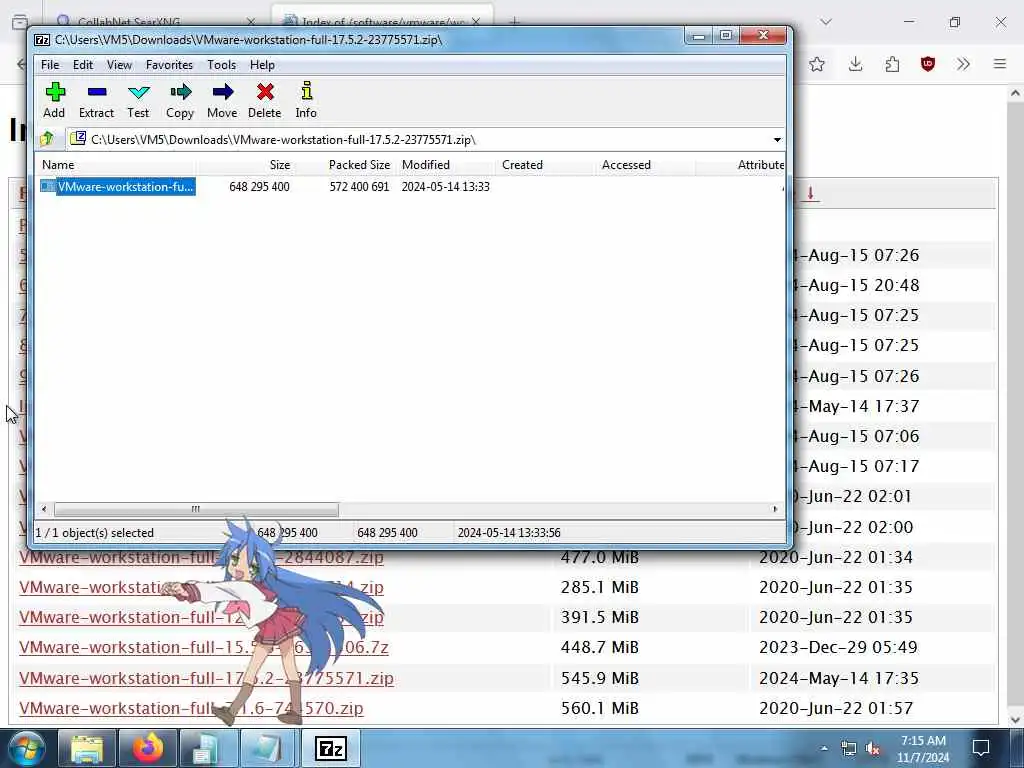Switch to the 7-Zip taskbar button

[330, 748]
